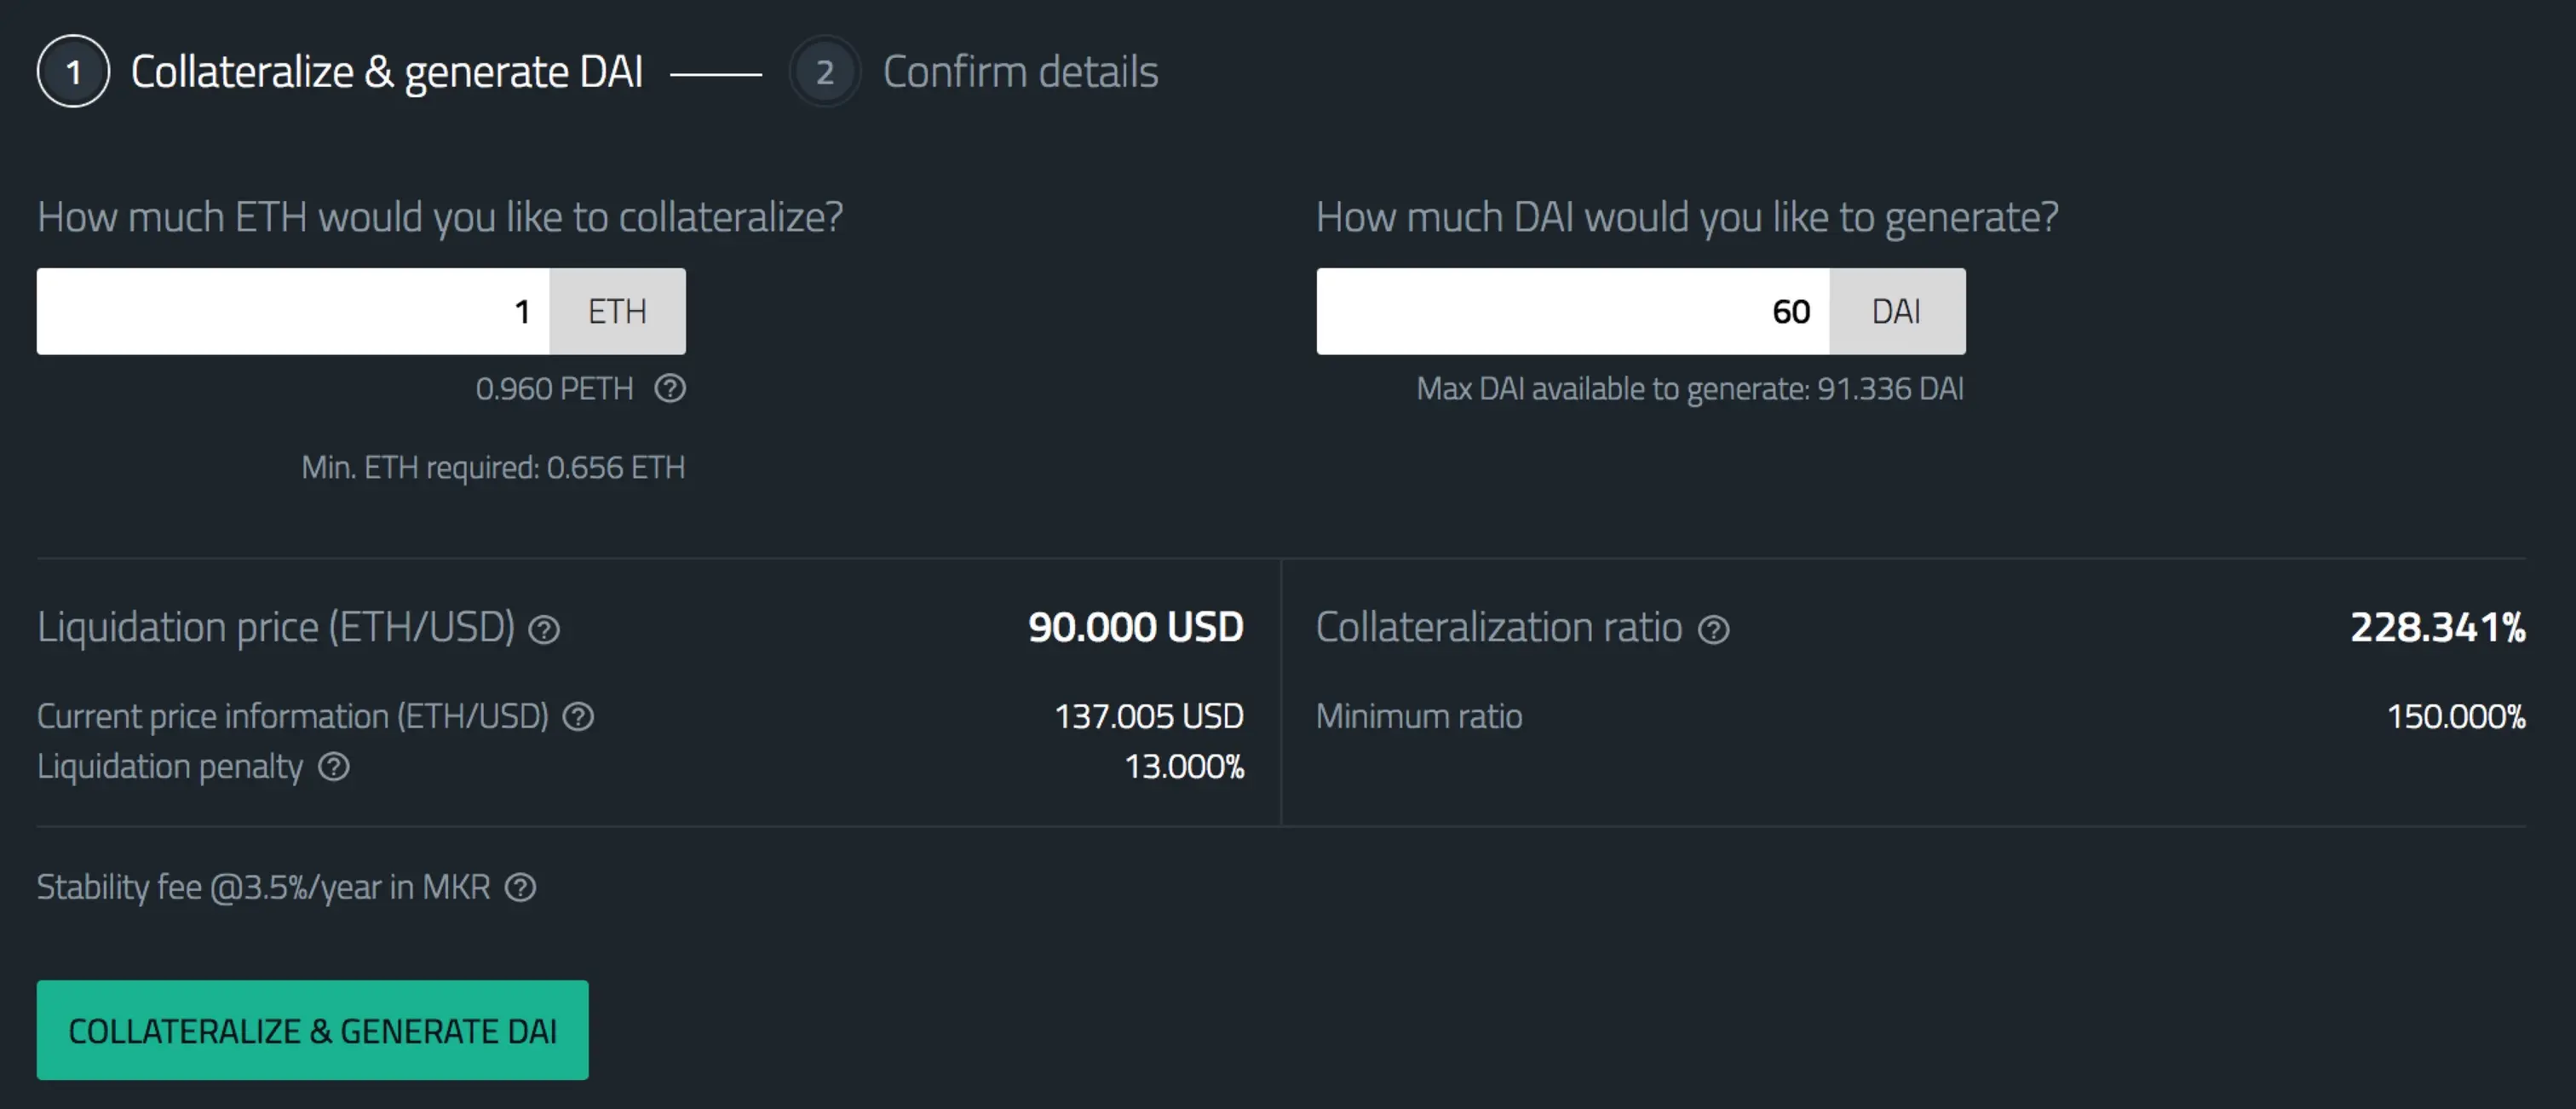The width and height of the screenshot is (2576, 1109).
Task: Click the Current price information help icon
Action: 578,717
